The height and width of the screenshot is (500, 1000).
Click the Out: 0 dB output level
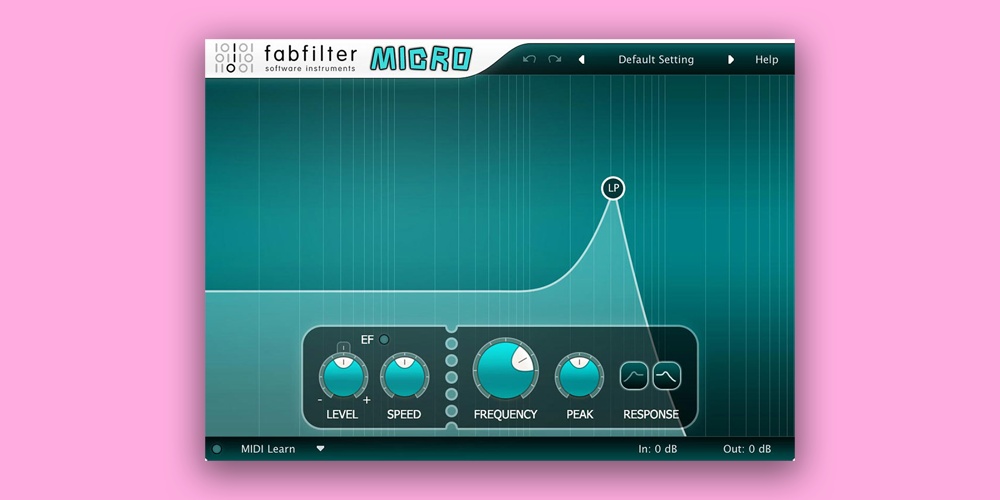click(747, 449)
